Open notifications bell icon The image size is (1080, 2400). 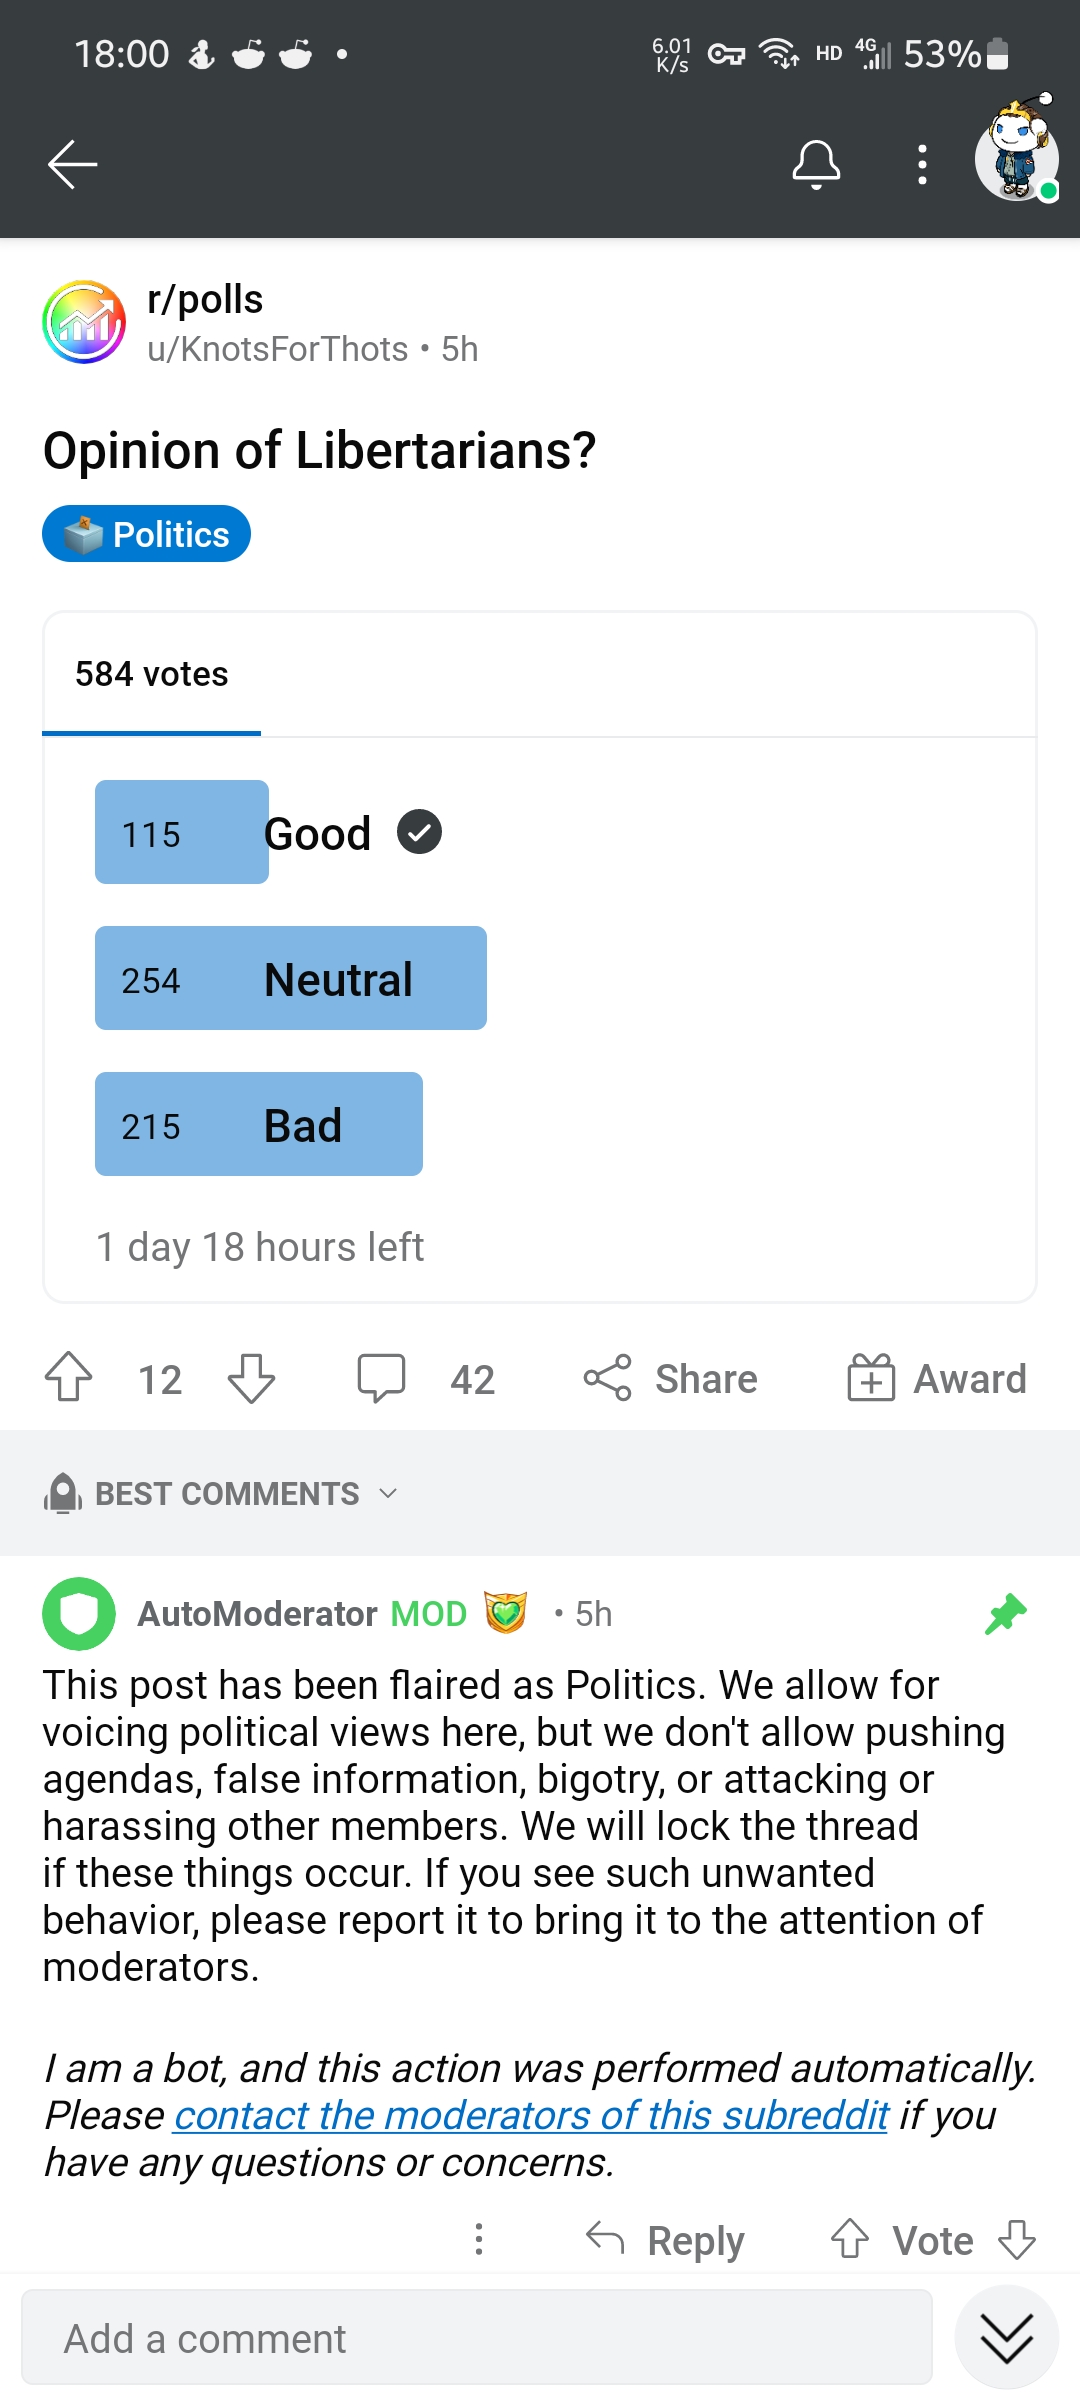pos(816,165)
